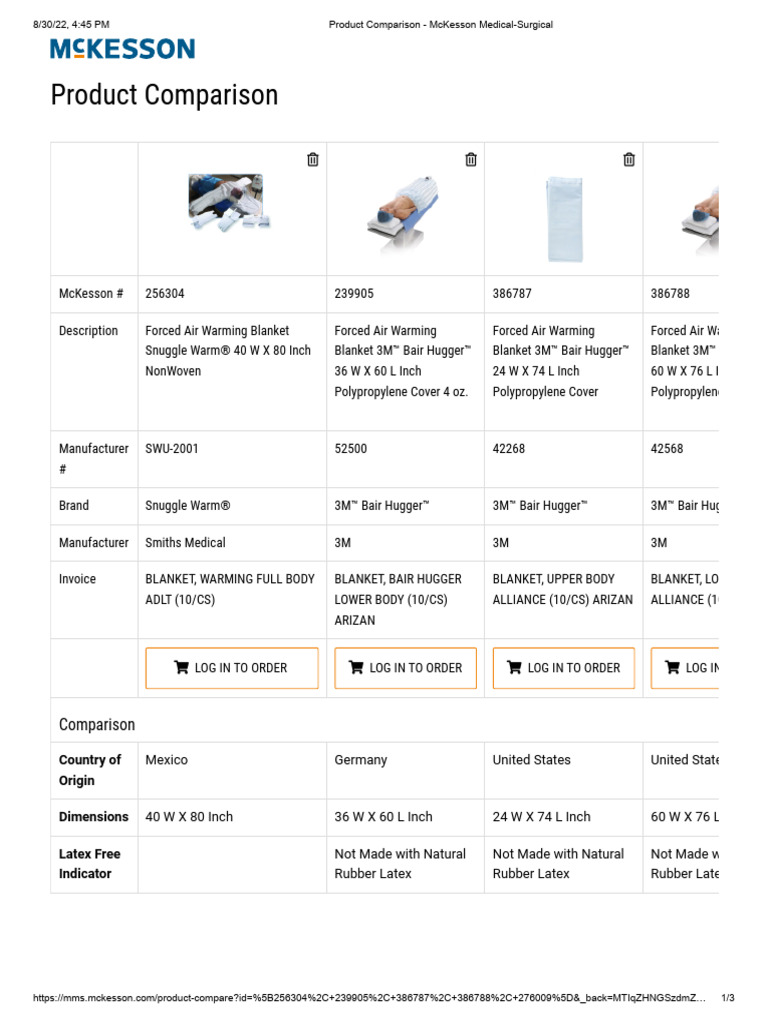The image size is (768, 1024).
Task: Click trash icon for product 386787
Action: (x=629, y=159)
